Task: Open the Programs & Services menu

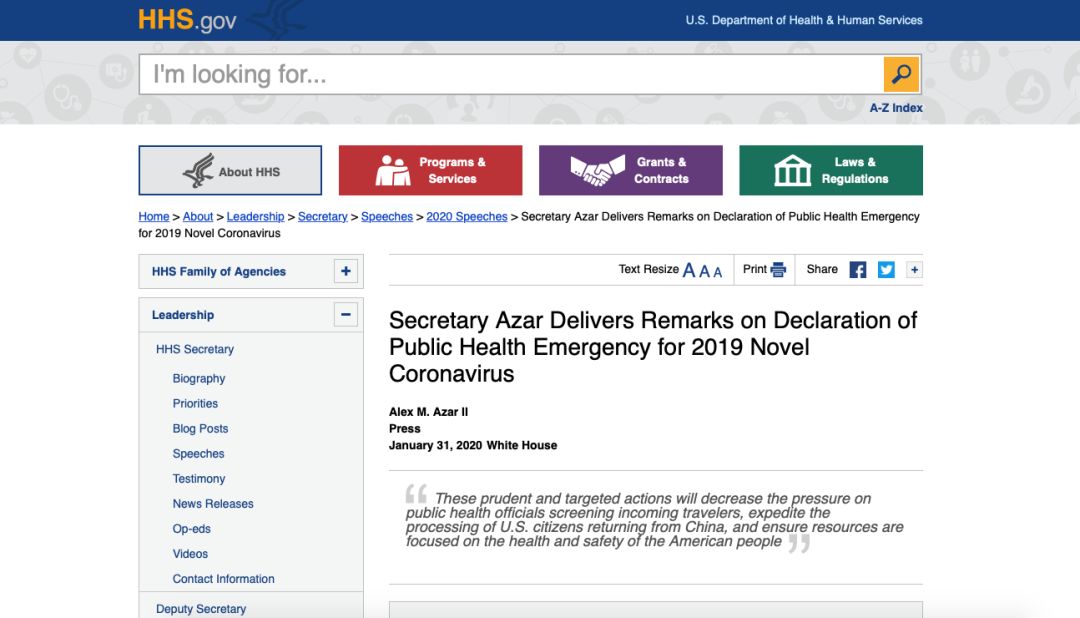Action: coord(430,170)
